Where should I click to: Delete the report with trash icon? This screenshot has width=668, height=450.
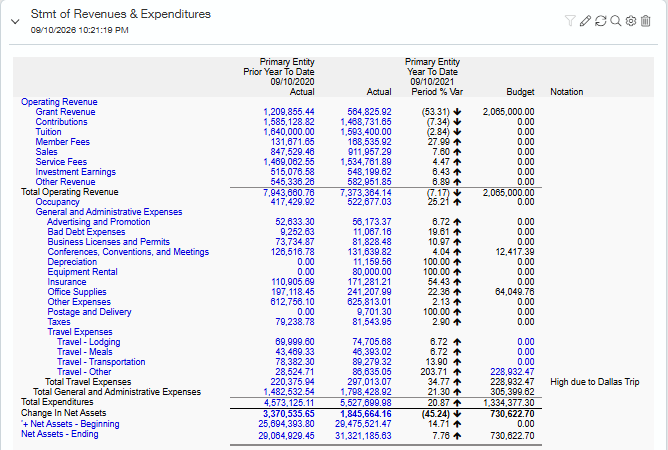tap(646, 20)
